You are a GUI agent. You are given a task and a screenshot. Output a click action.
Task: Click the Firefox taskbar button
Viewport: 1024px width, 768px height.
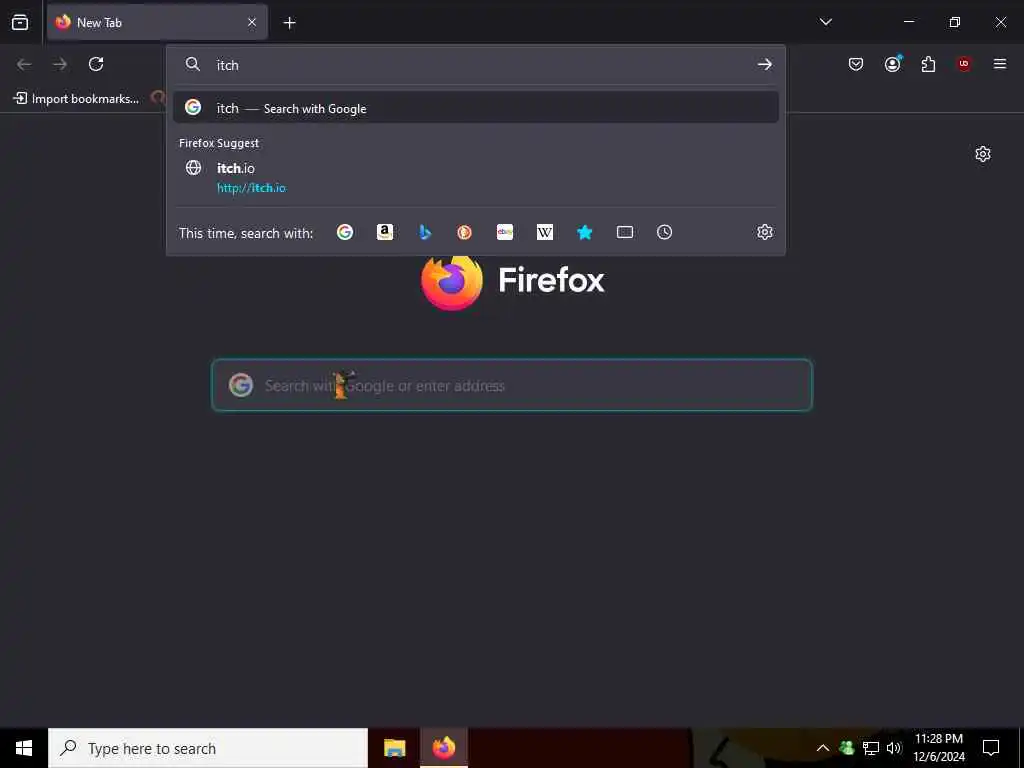pos(444,748)
